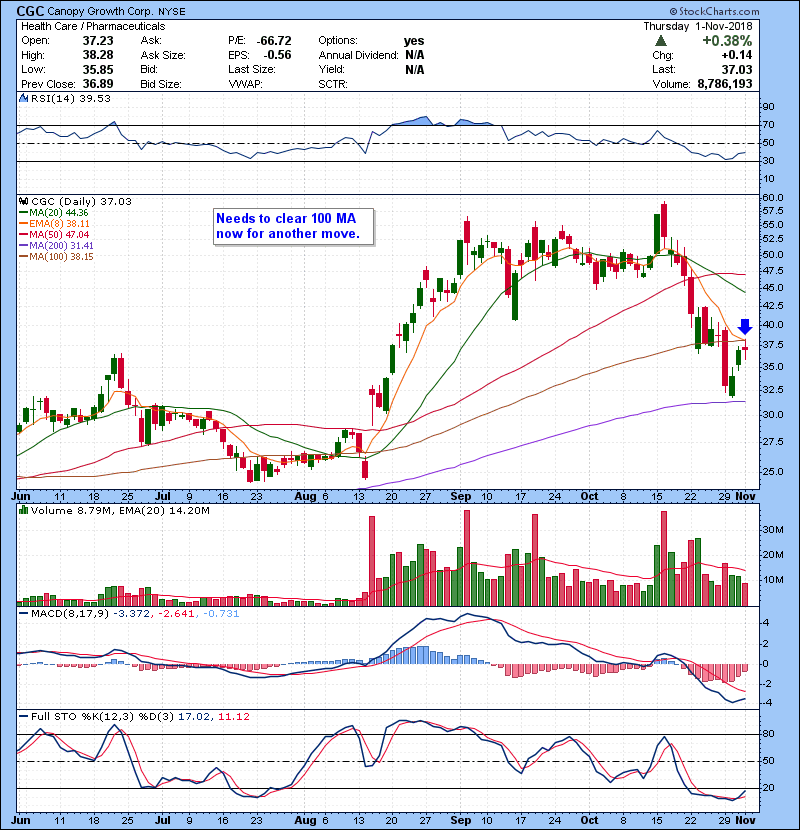Click the Options value yes

click(414, 41)
